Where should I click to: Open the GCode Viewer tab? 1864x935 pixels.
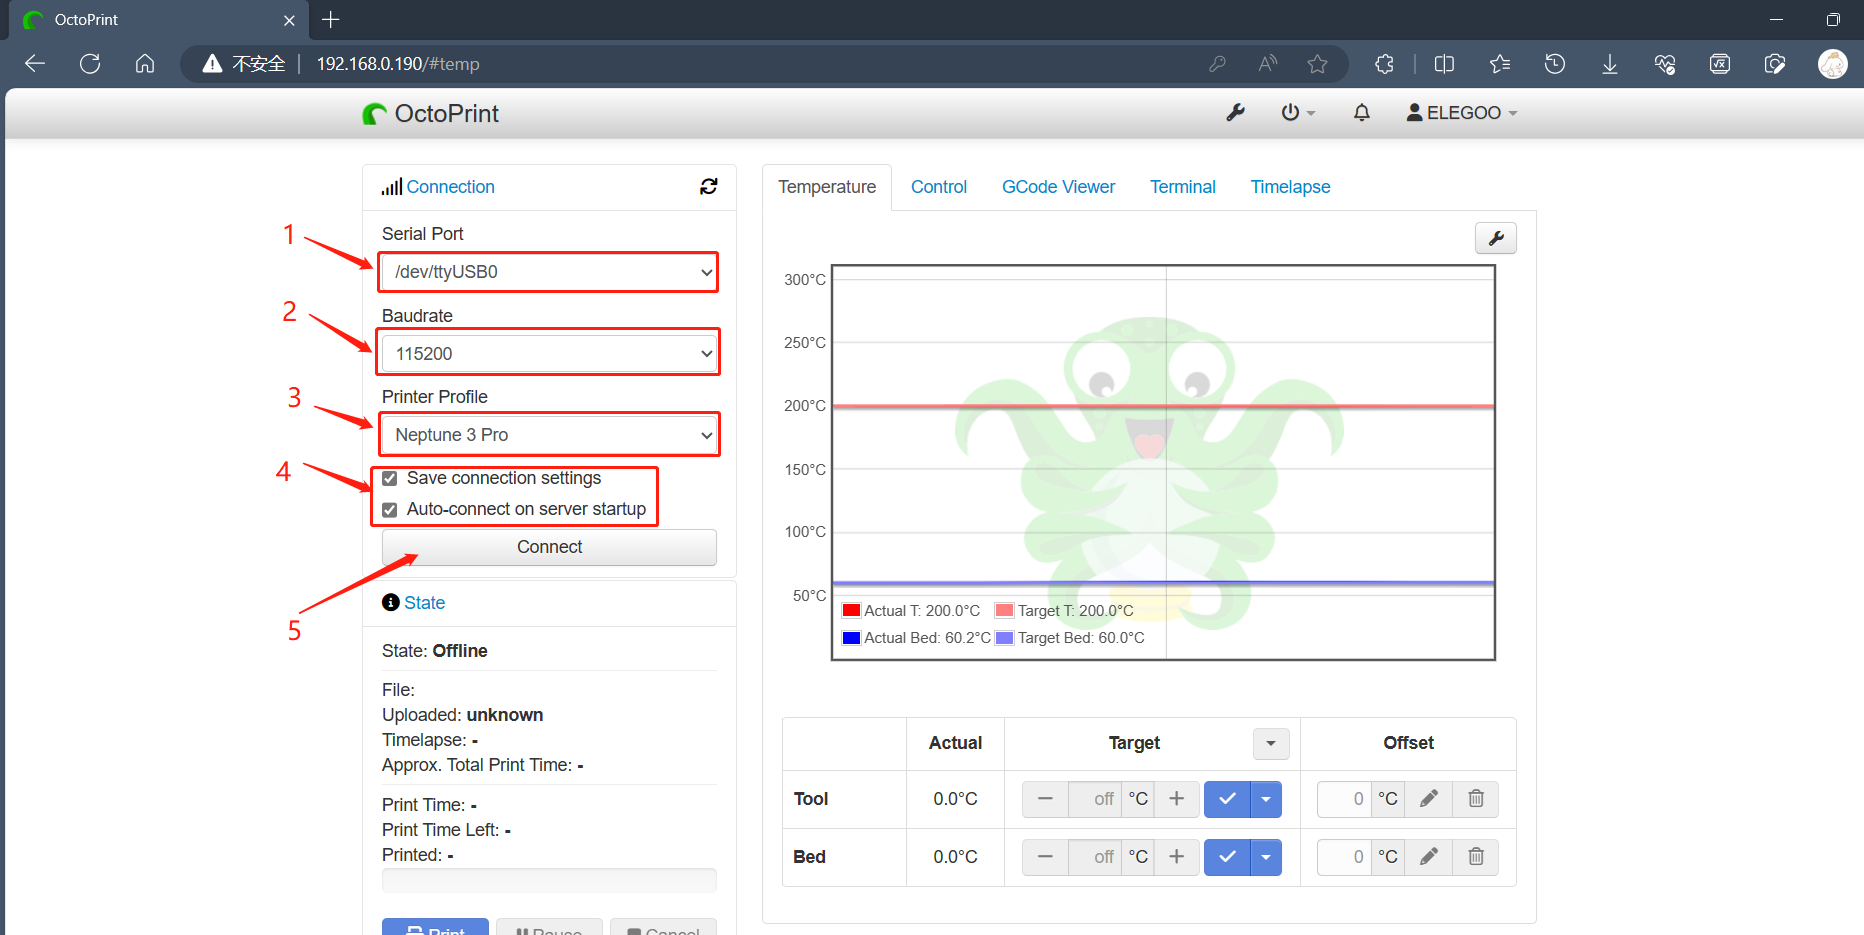point(1058,187)
